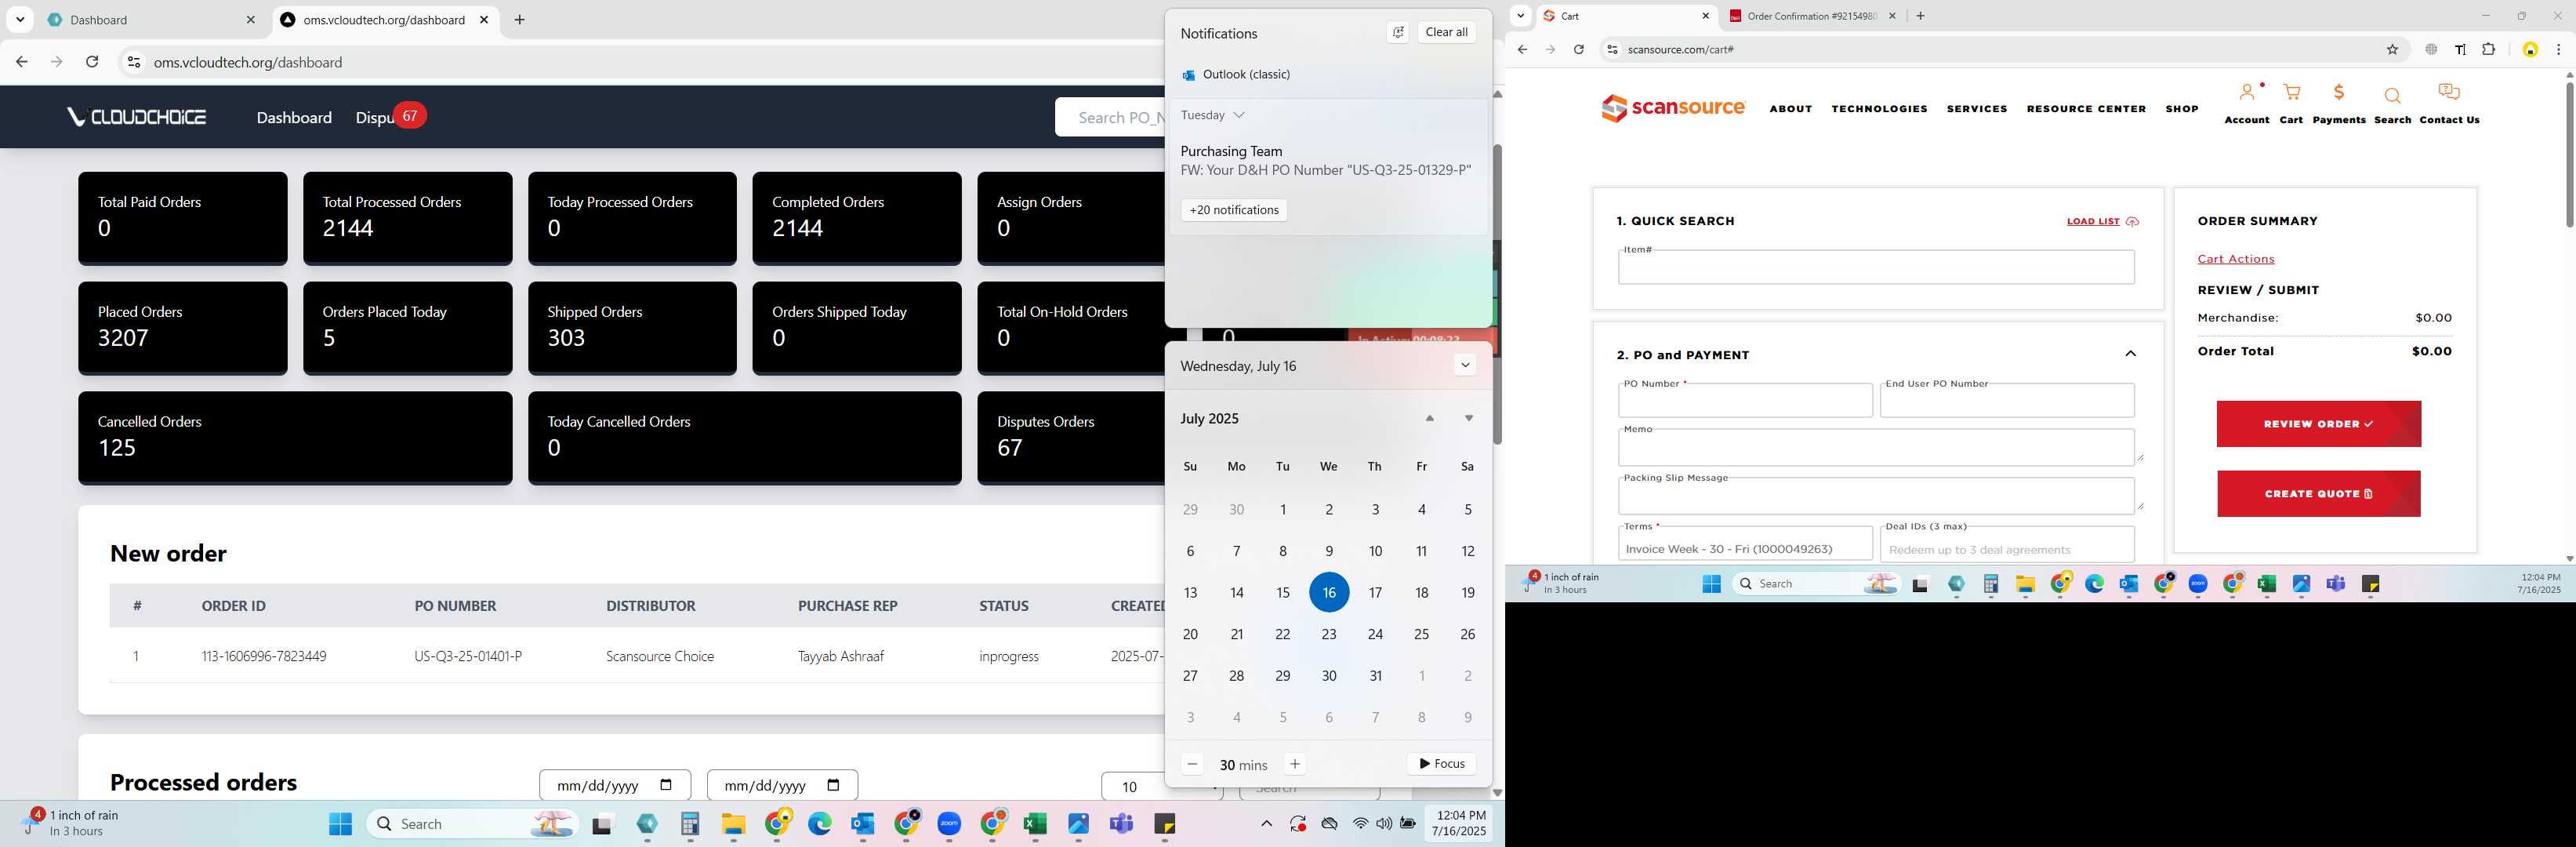Screen dimensions: 2576x847
Task: Show hidden system tray icons chevron
Action: [x=1266, y=824]
